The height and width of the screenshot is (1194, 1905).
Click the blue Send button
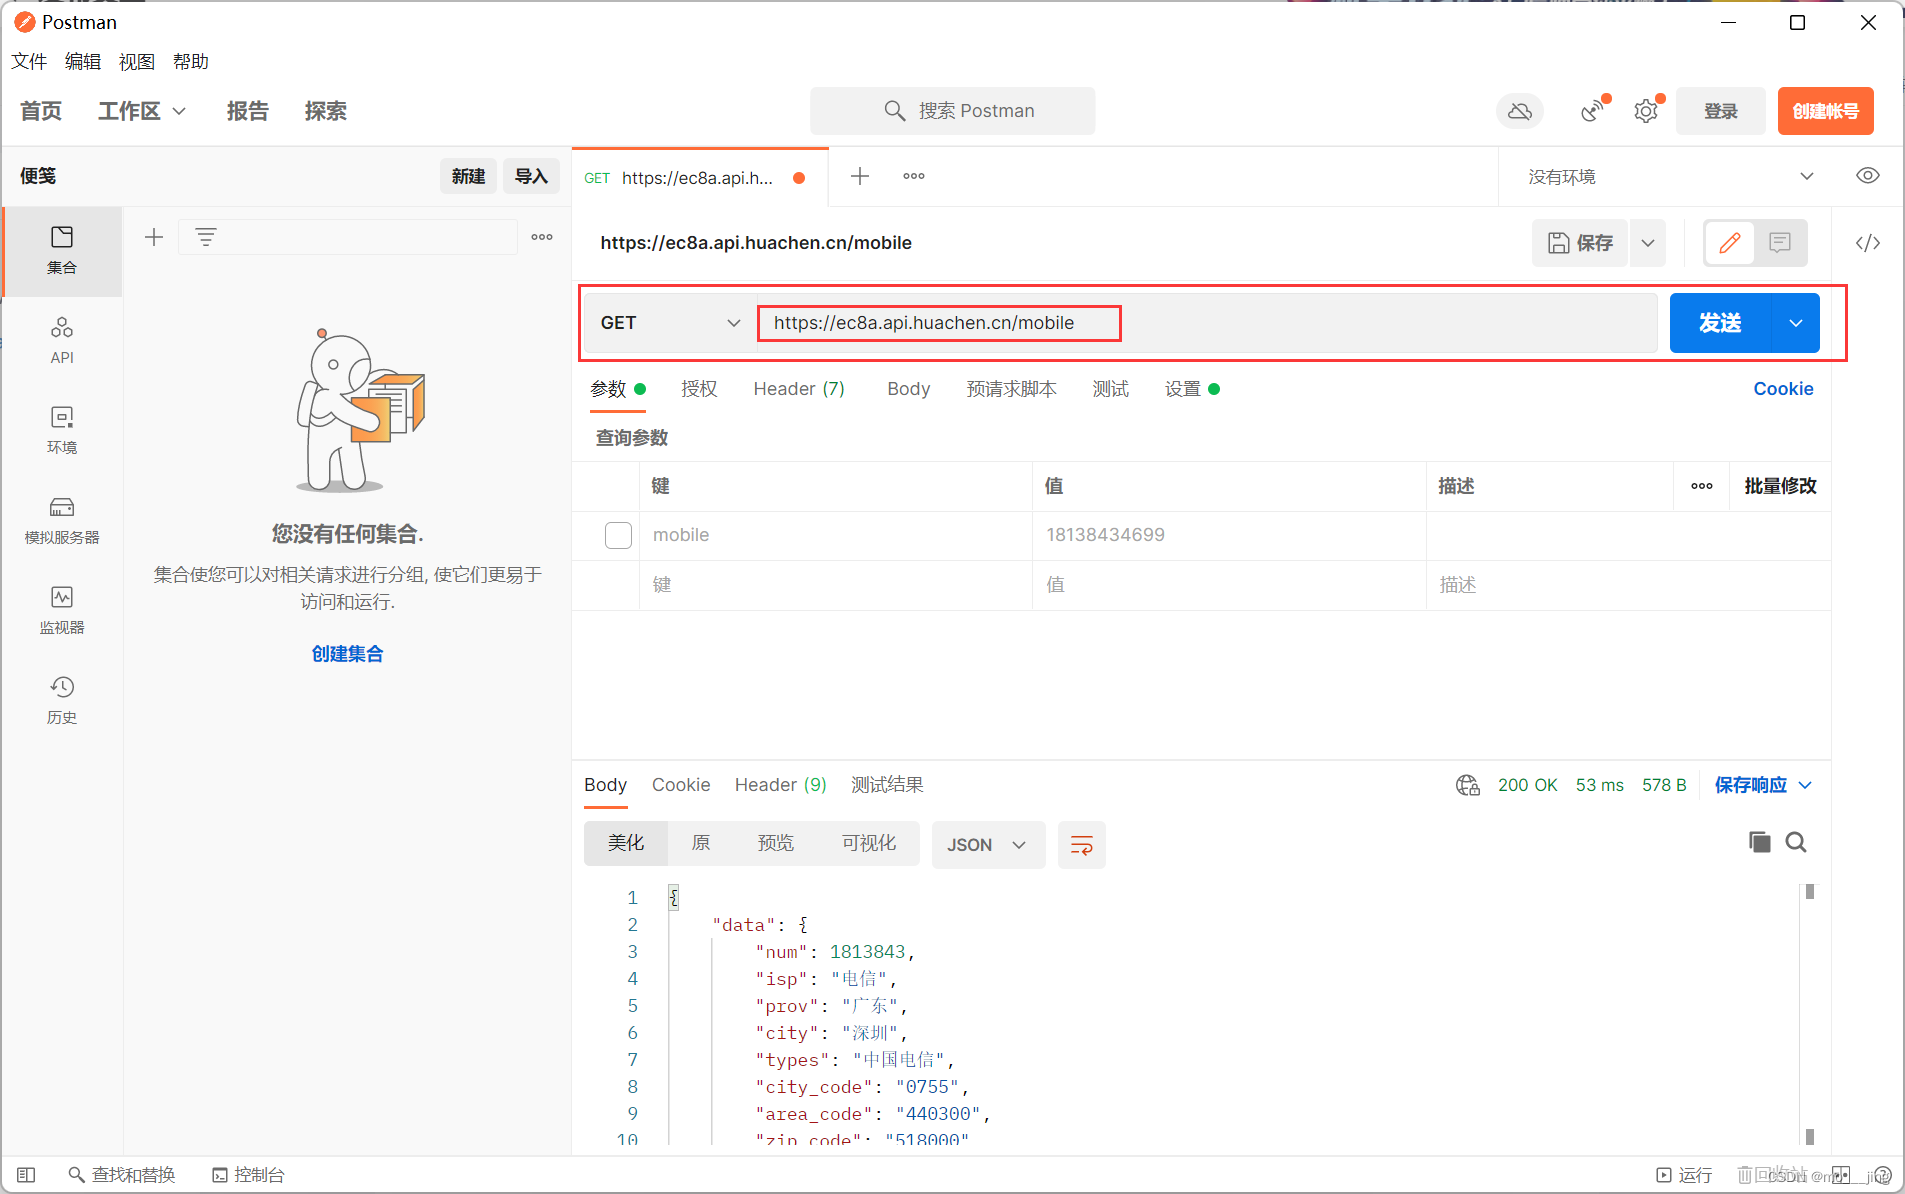tap(1721, 323)
